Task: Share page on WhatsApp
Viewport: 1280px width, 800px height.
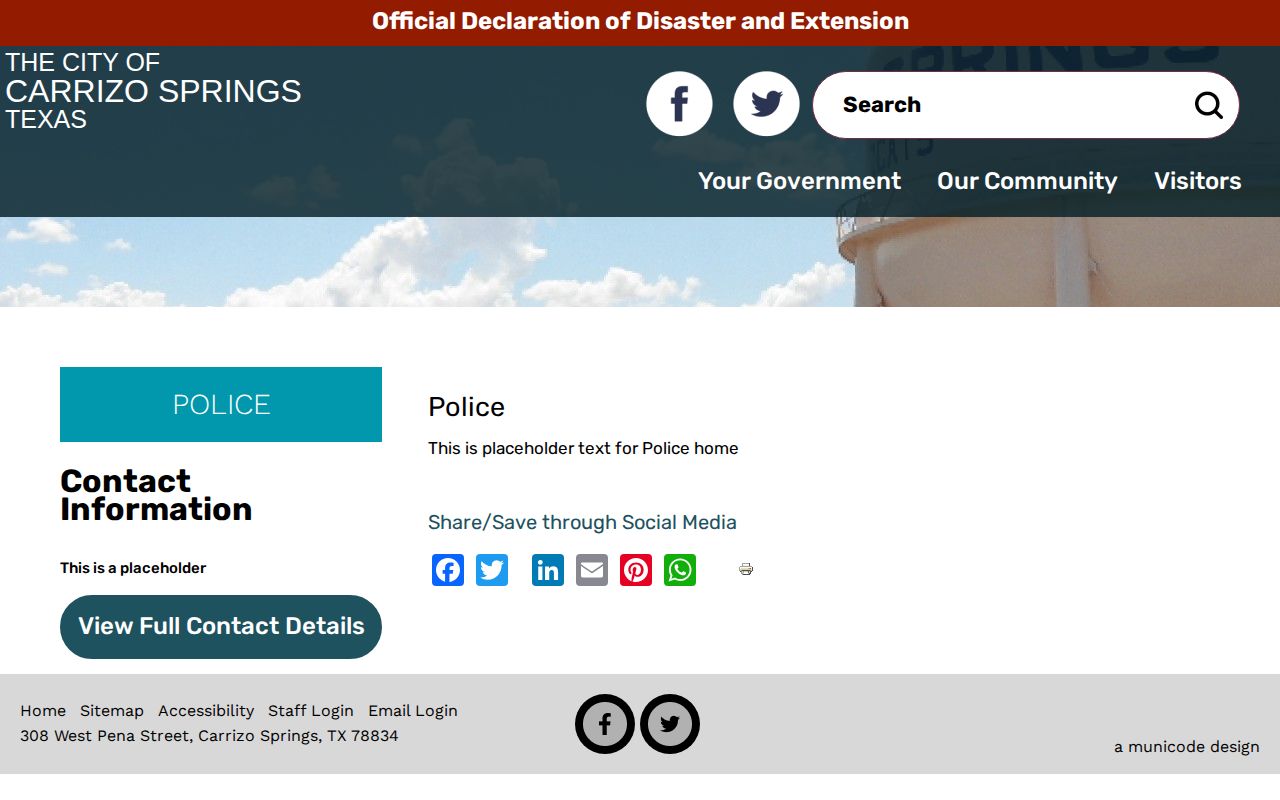Action: point(680,570)
